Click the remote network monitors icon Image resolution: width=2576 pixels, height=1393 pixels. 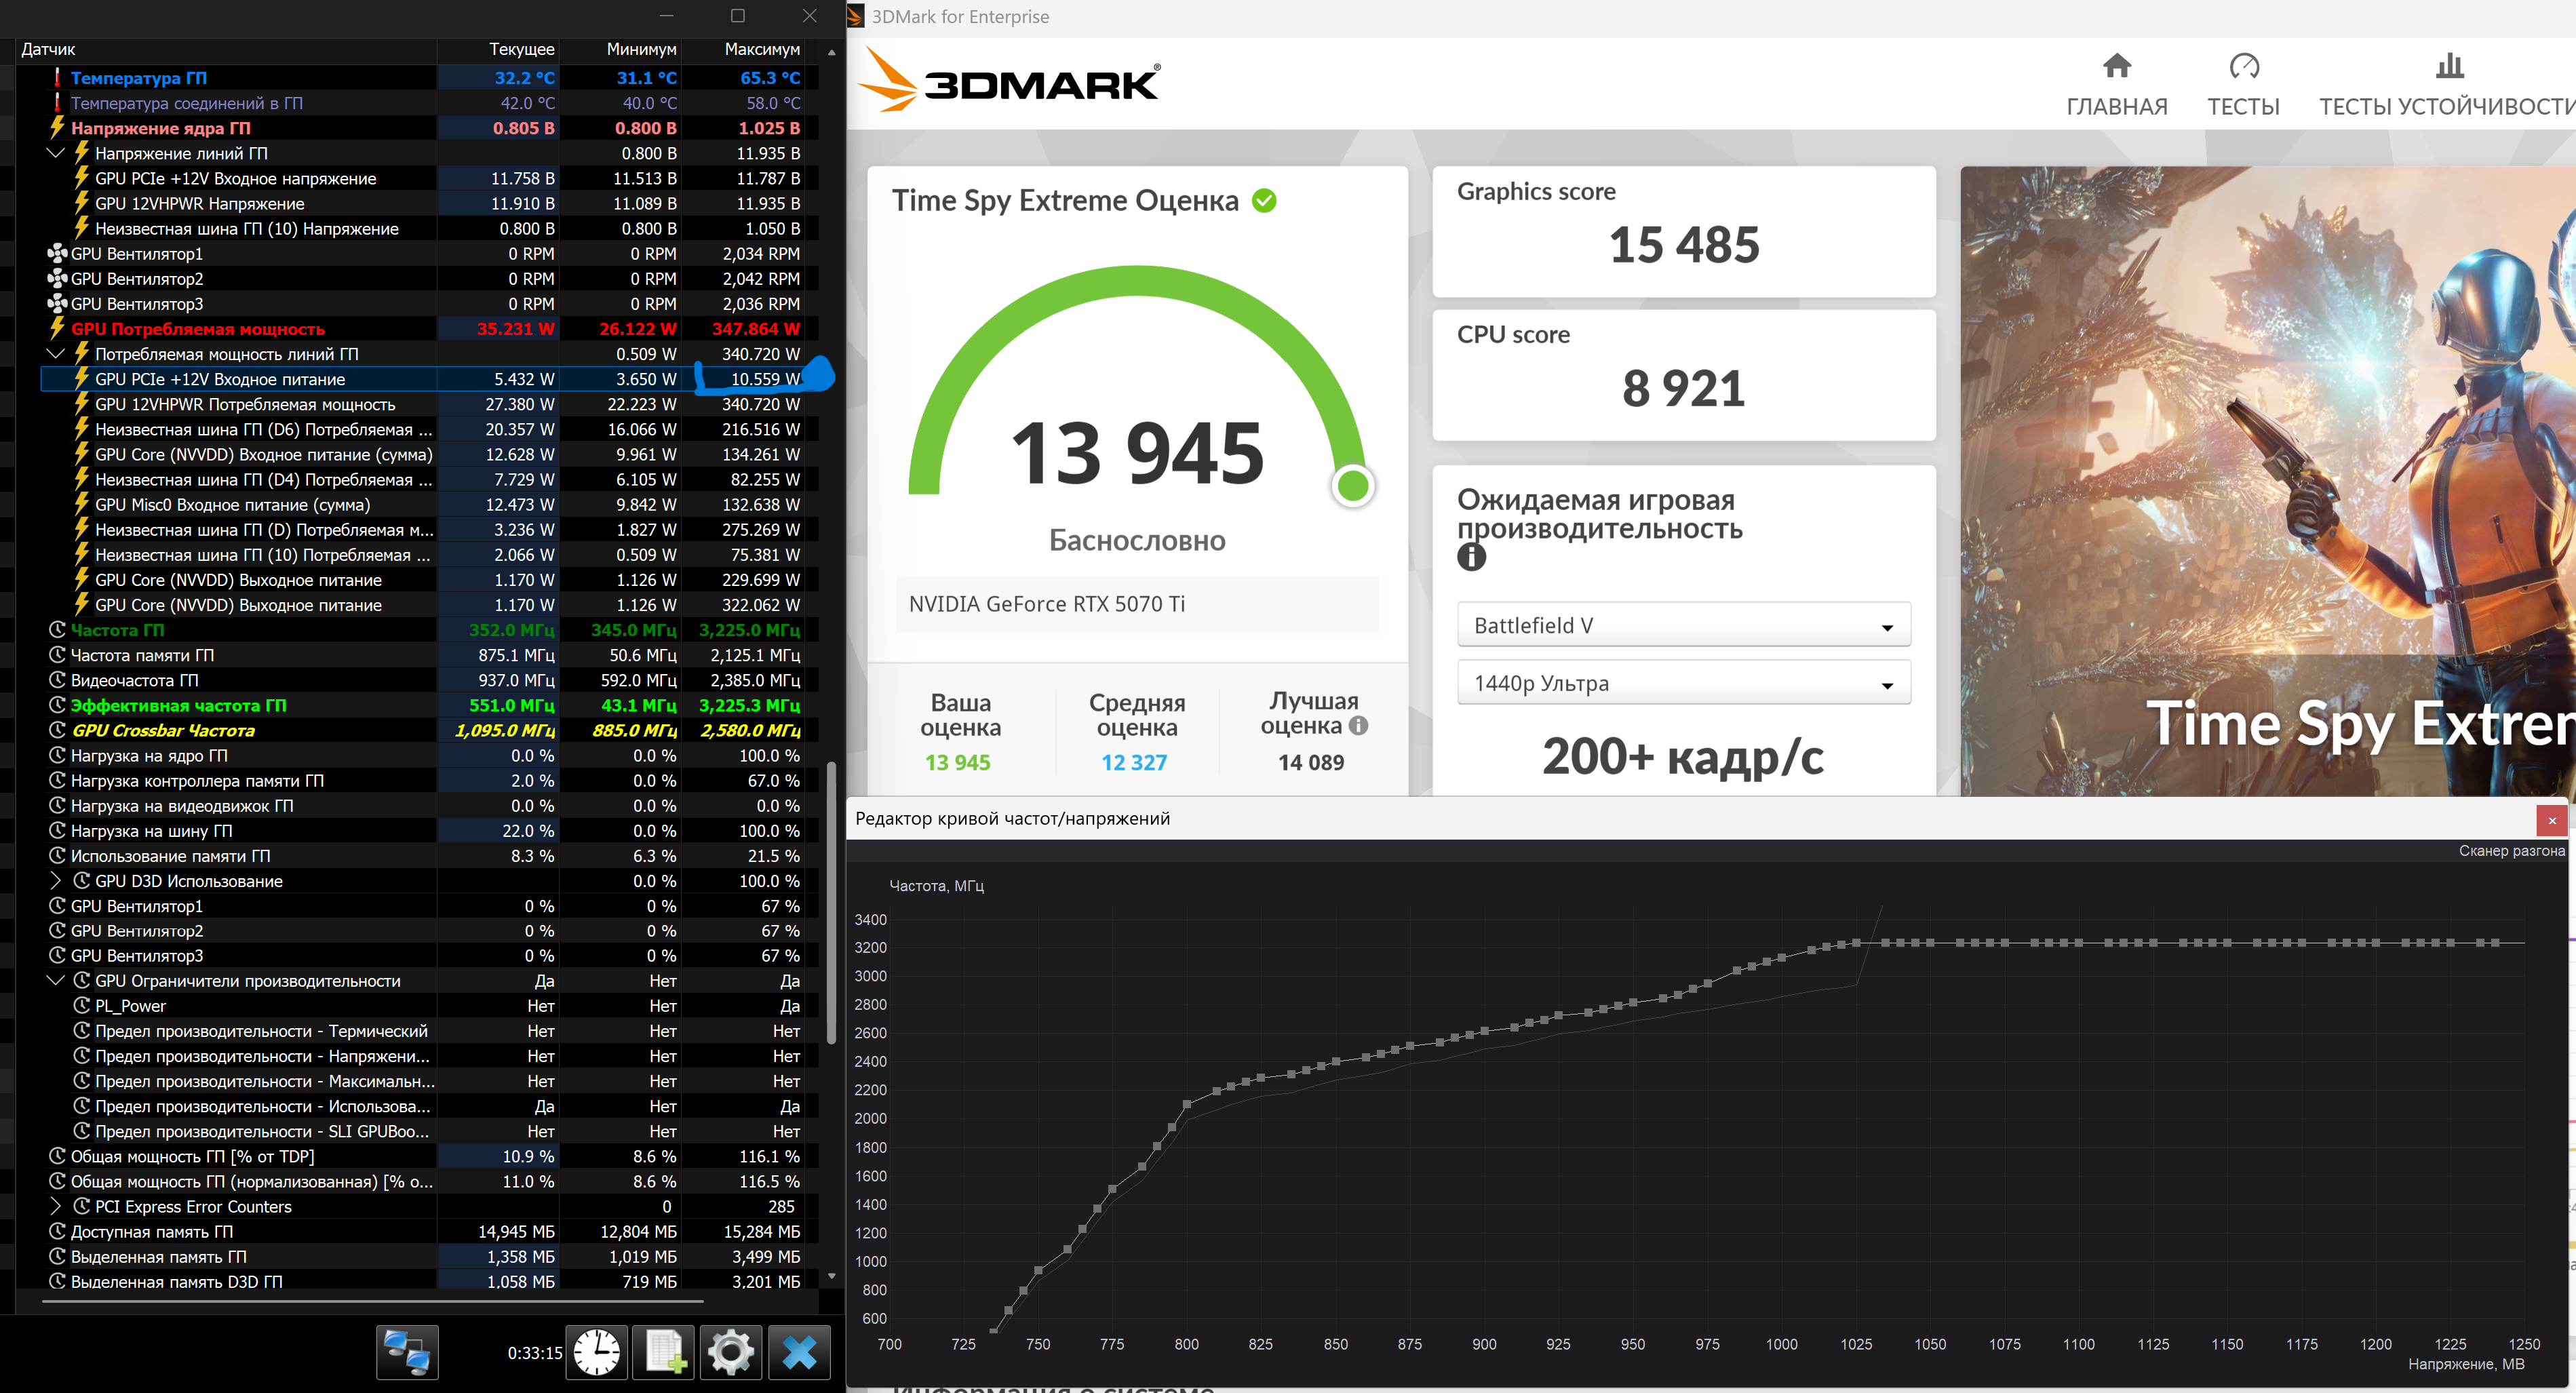tap(407, 1353)
